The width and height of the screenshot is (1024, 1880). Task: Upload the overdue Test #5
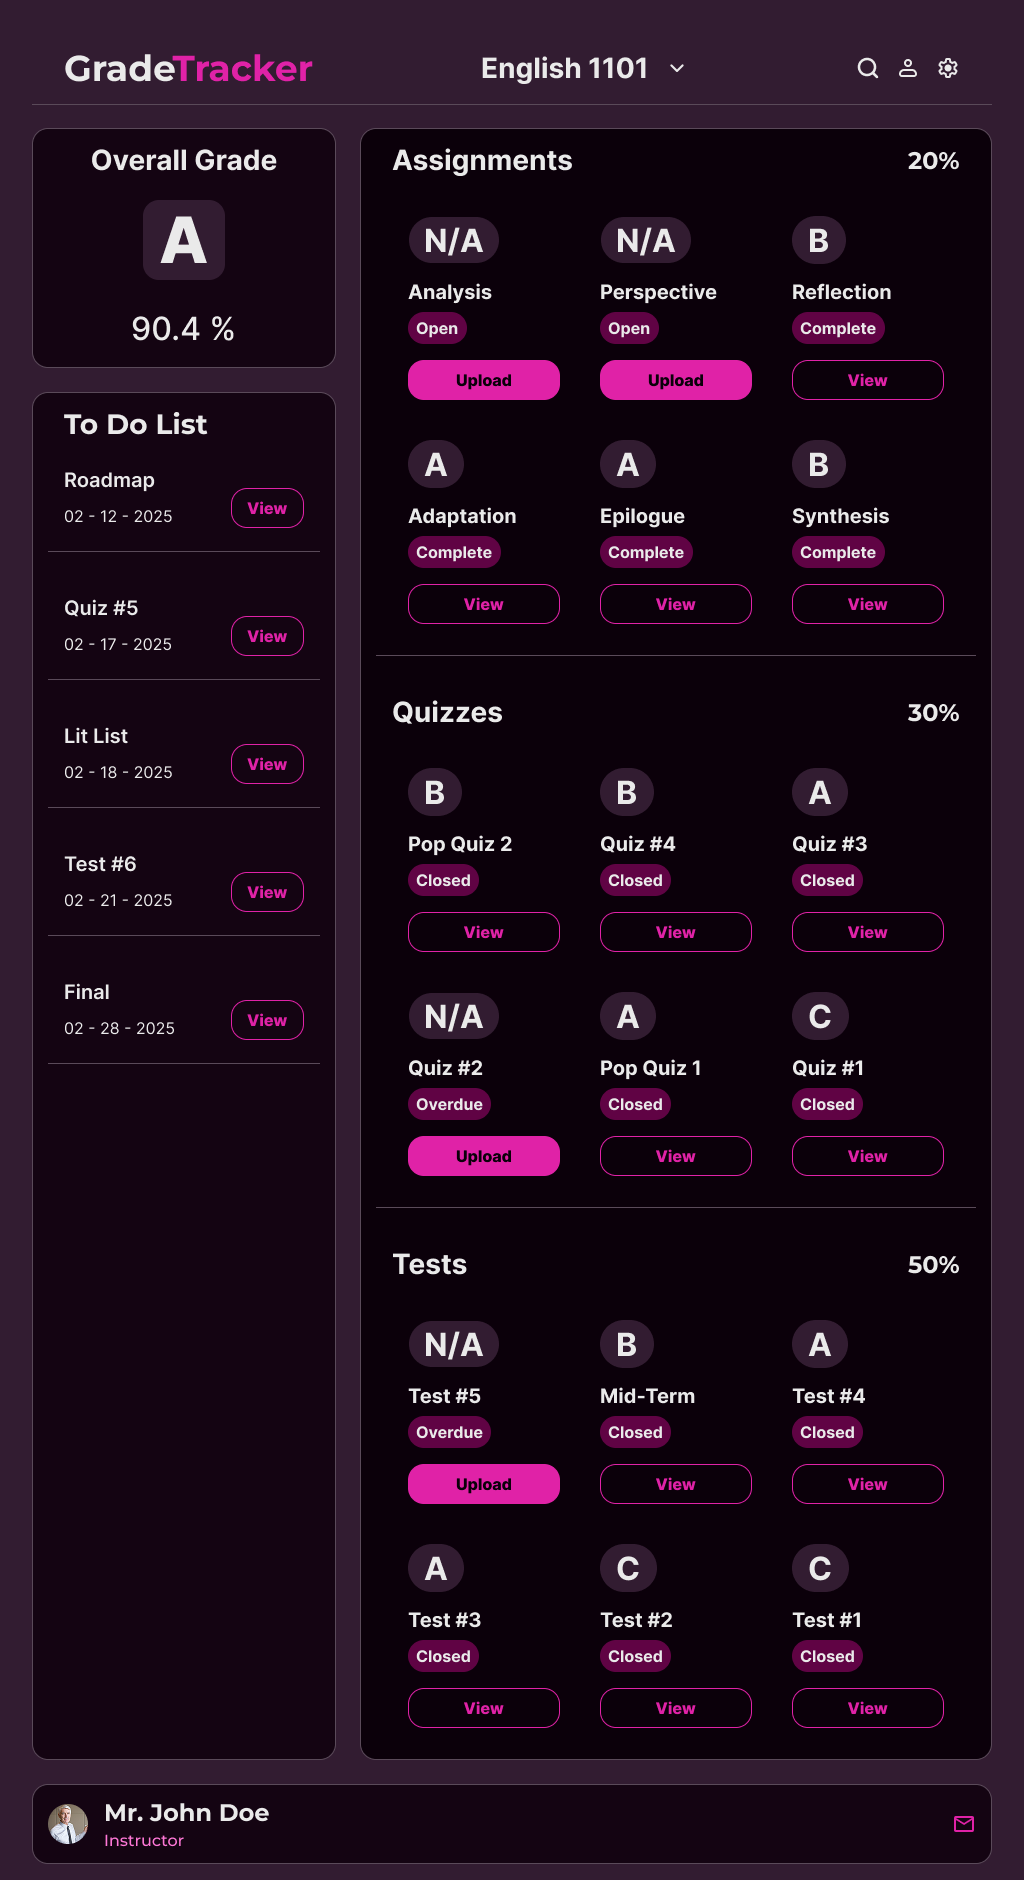point(484,1484)
